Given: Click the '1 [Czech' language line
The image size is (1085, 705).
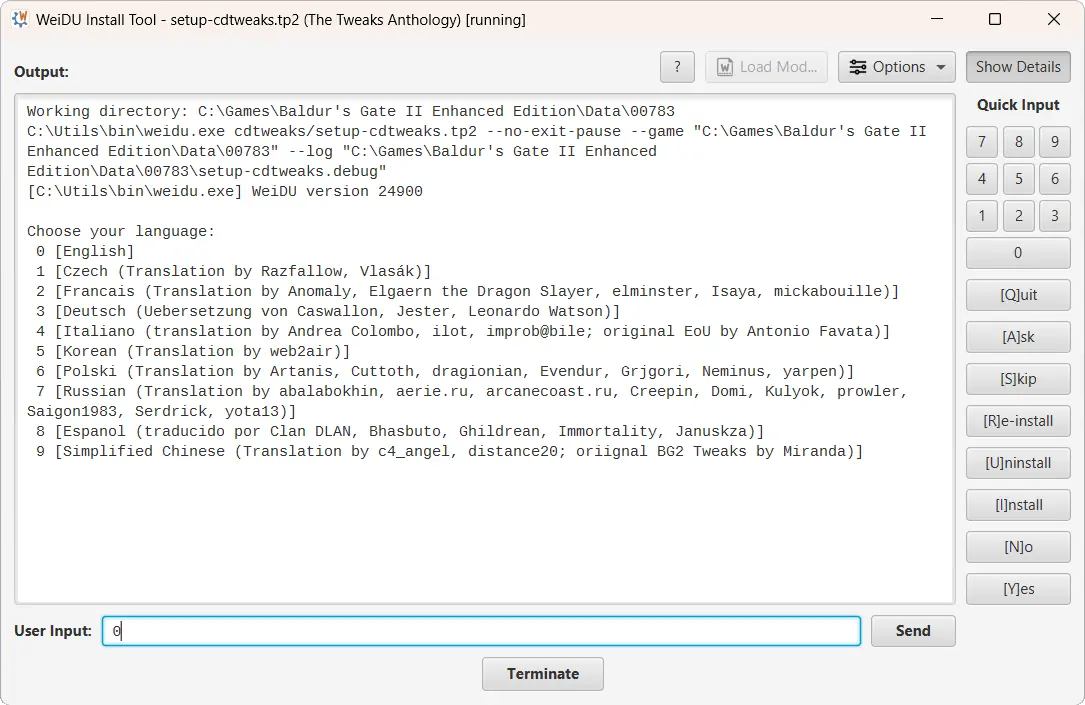Looking at the screenshot, I should coord(233,271).
